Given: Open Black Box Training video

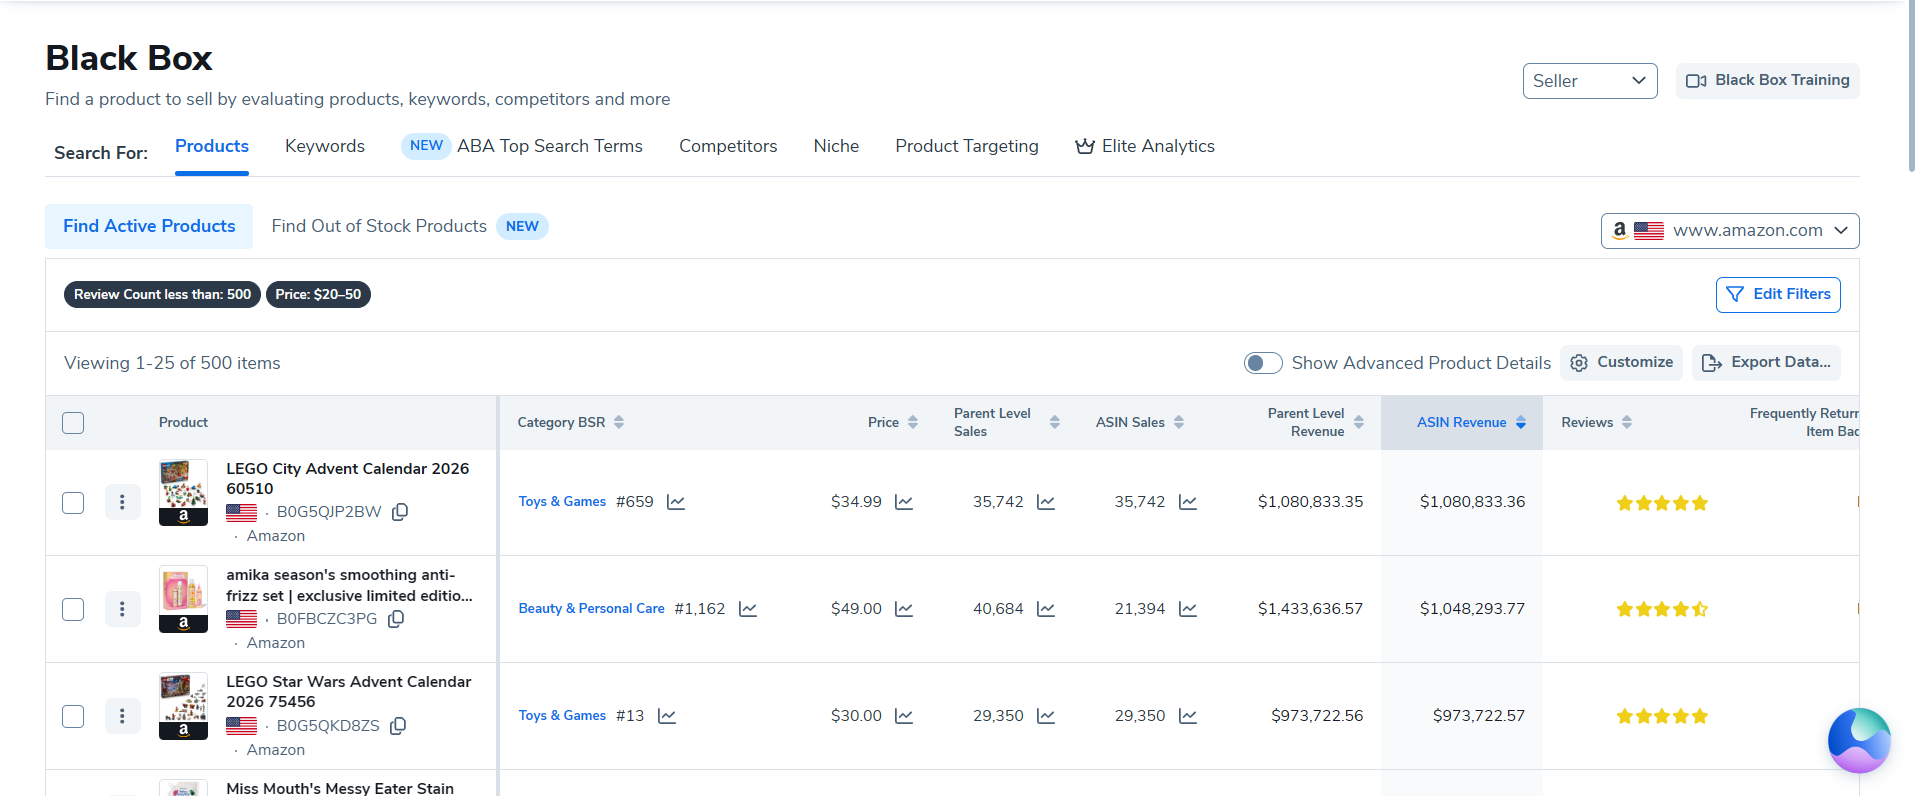Looking at the screenshot, I should tap(1768, 81).
